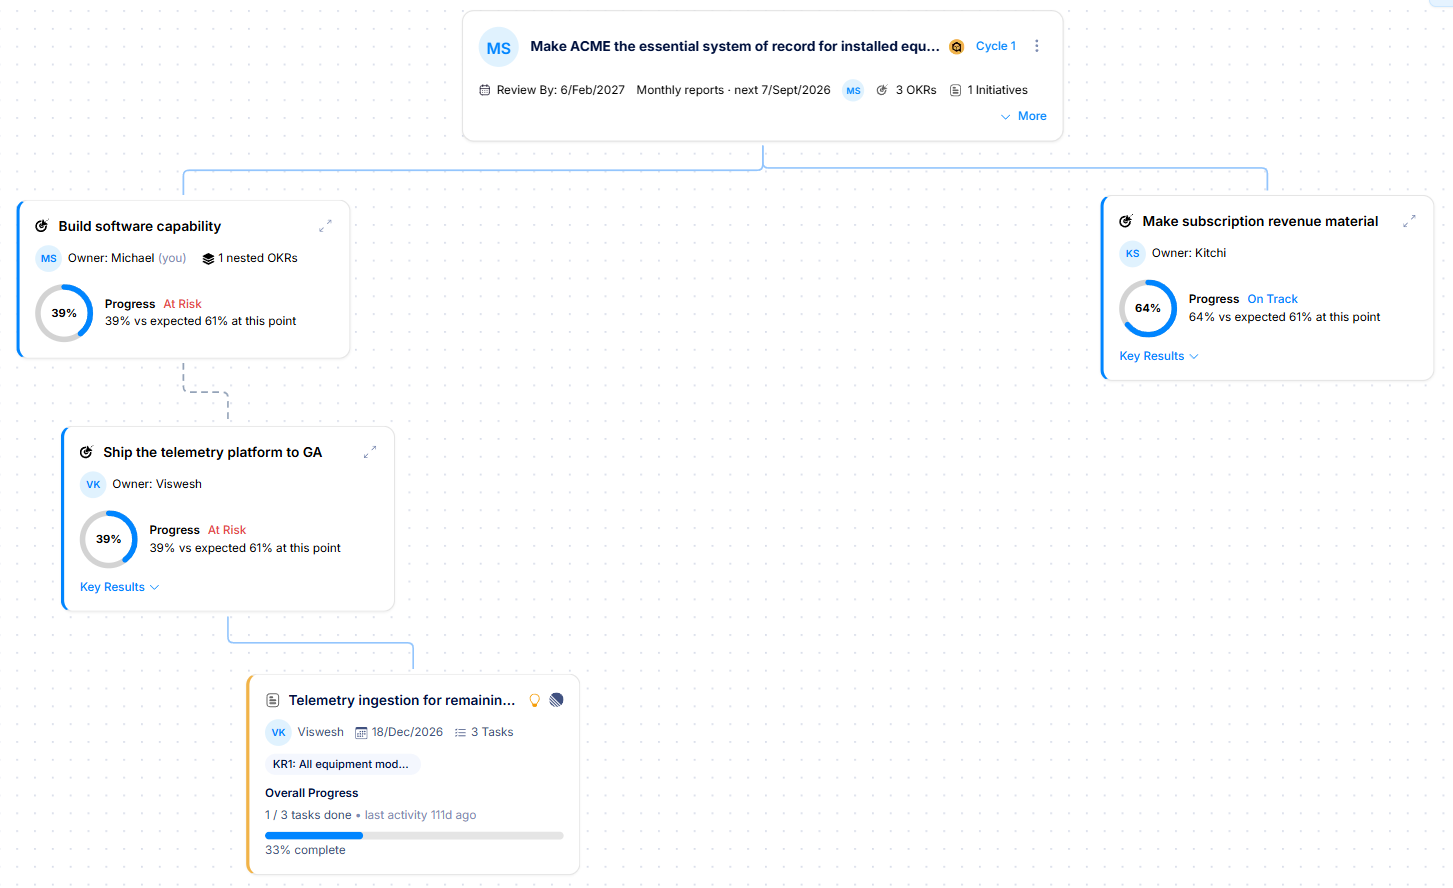Click At Risk status on Build software capability
1453x888 pixels.
click(x=182, y=304)
